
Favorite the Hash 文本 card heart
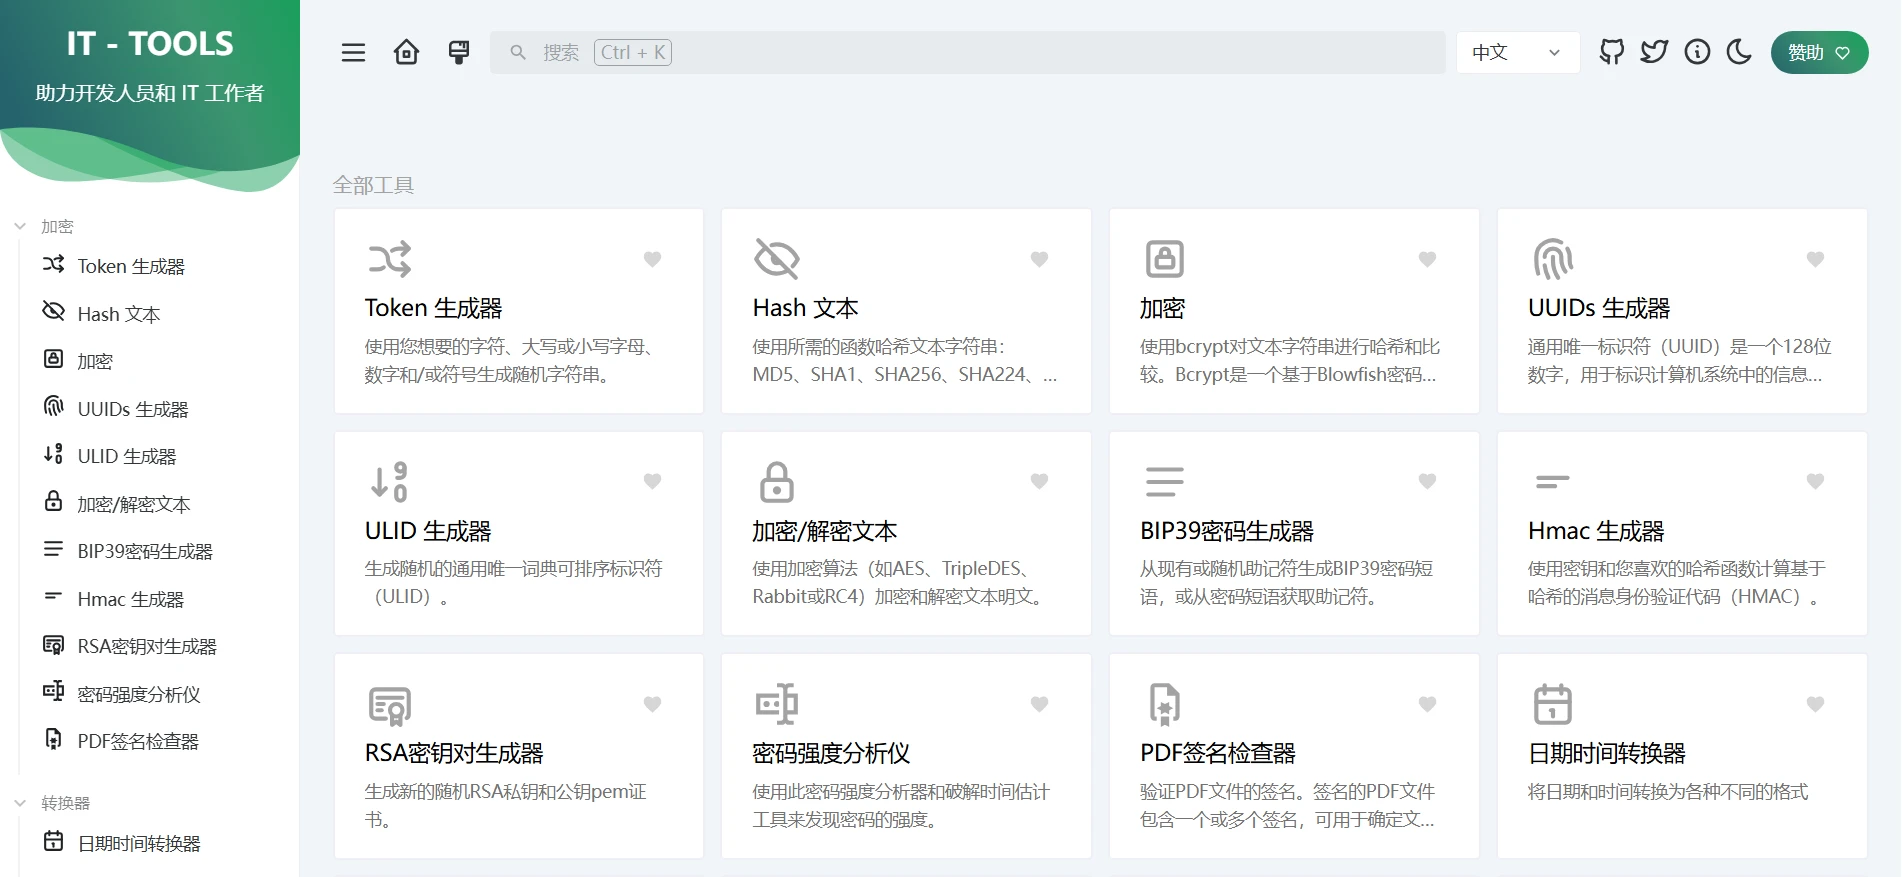pyautogui.click(x=1039, y=259)
